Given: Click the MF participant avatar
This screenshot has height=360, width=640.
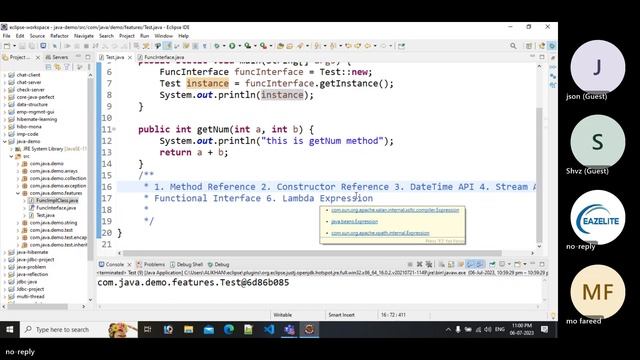Looking at the screenshot, I should click(x=598, y=291).
